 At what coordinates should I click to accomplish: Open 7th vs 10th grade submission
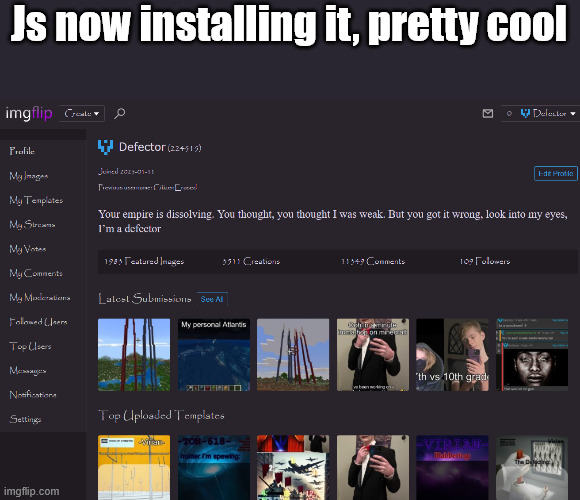pyautogui.click(x=452, y=355)
